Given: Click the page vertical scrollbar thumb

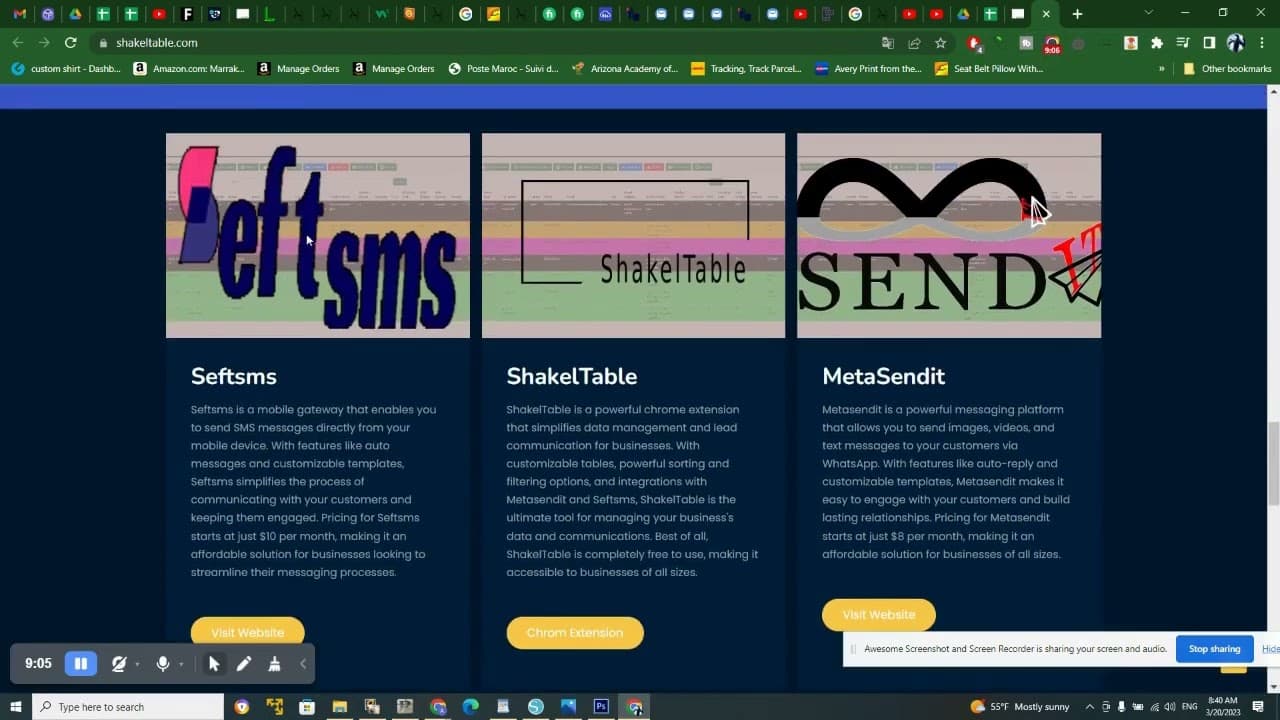Looking at the screenshot, I should click(x=1273, y=464).
